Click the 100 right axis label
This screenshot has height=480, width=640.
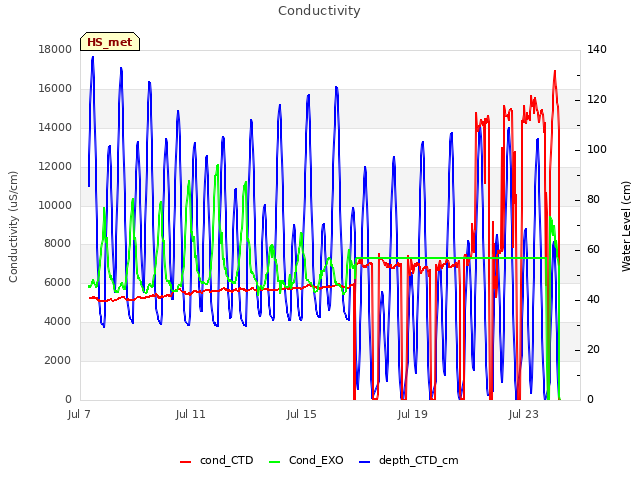[x=597, y=149]
